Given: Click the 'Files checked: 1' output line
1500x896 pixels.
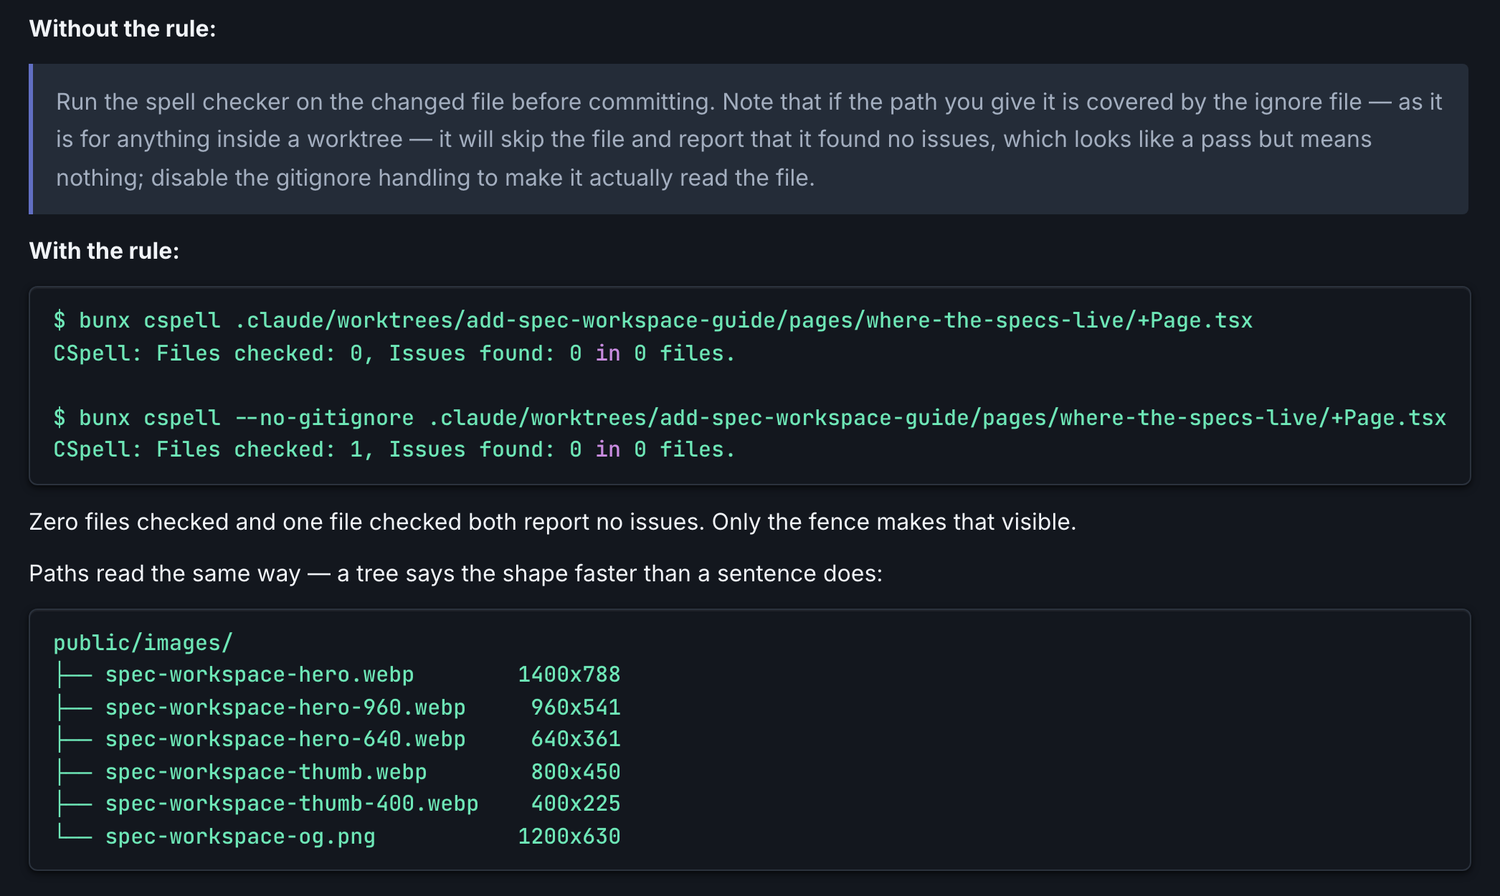Looking at the screenshot, I should [394, 449].
